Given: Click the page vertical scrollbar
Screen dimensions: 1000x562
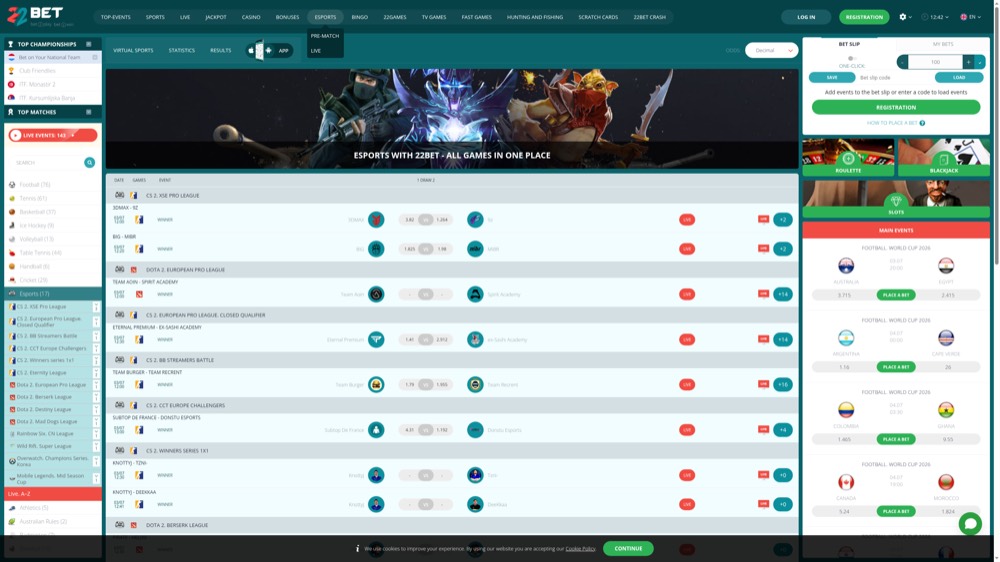Looking at the screenshot, I should coord(996,134).
